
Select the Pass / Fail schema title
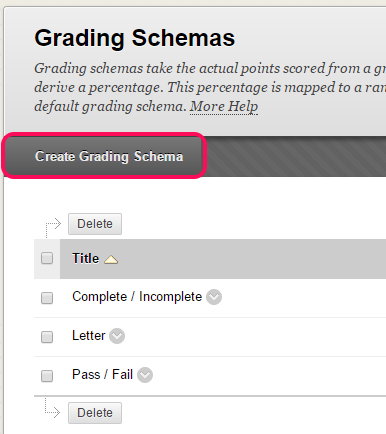tap(102, 374)
